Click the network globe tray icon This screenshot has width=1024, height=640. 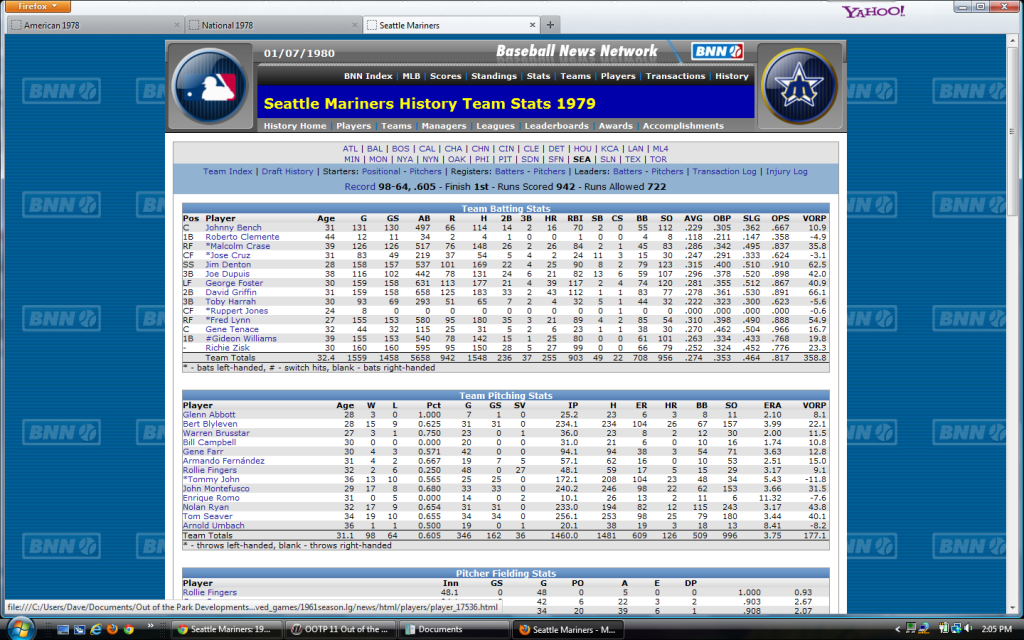click(955, 629)
